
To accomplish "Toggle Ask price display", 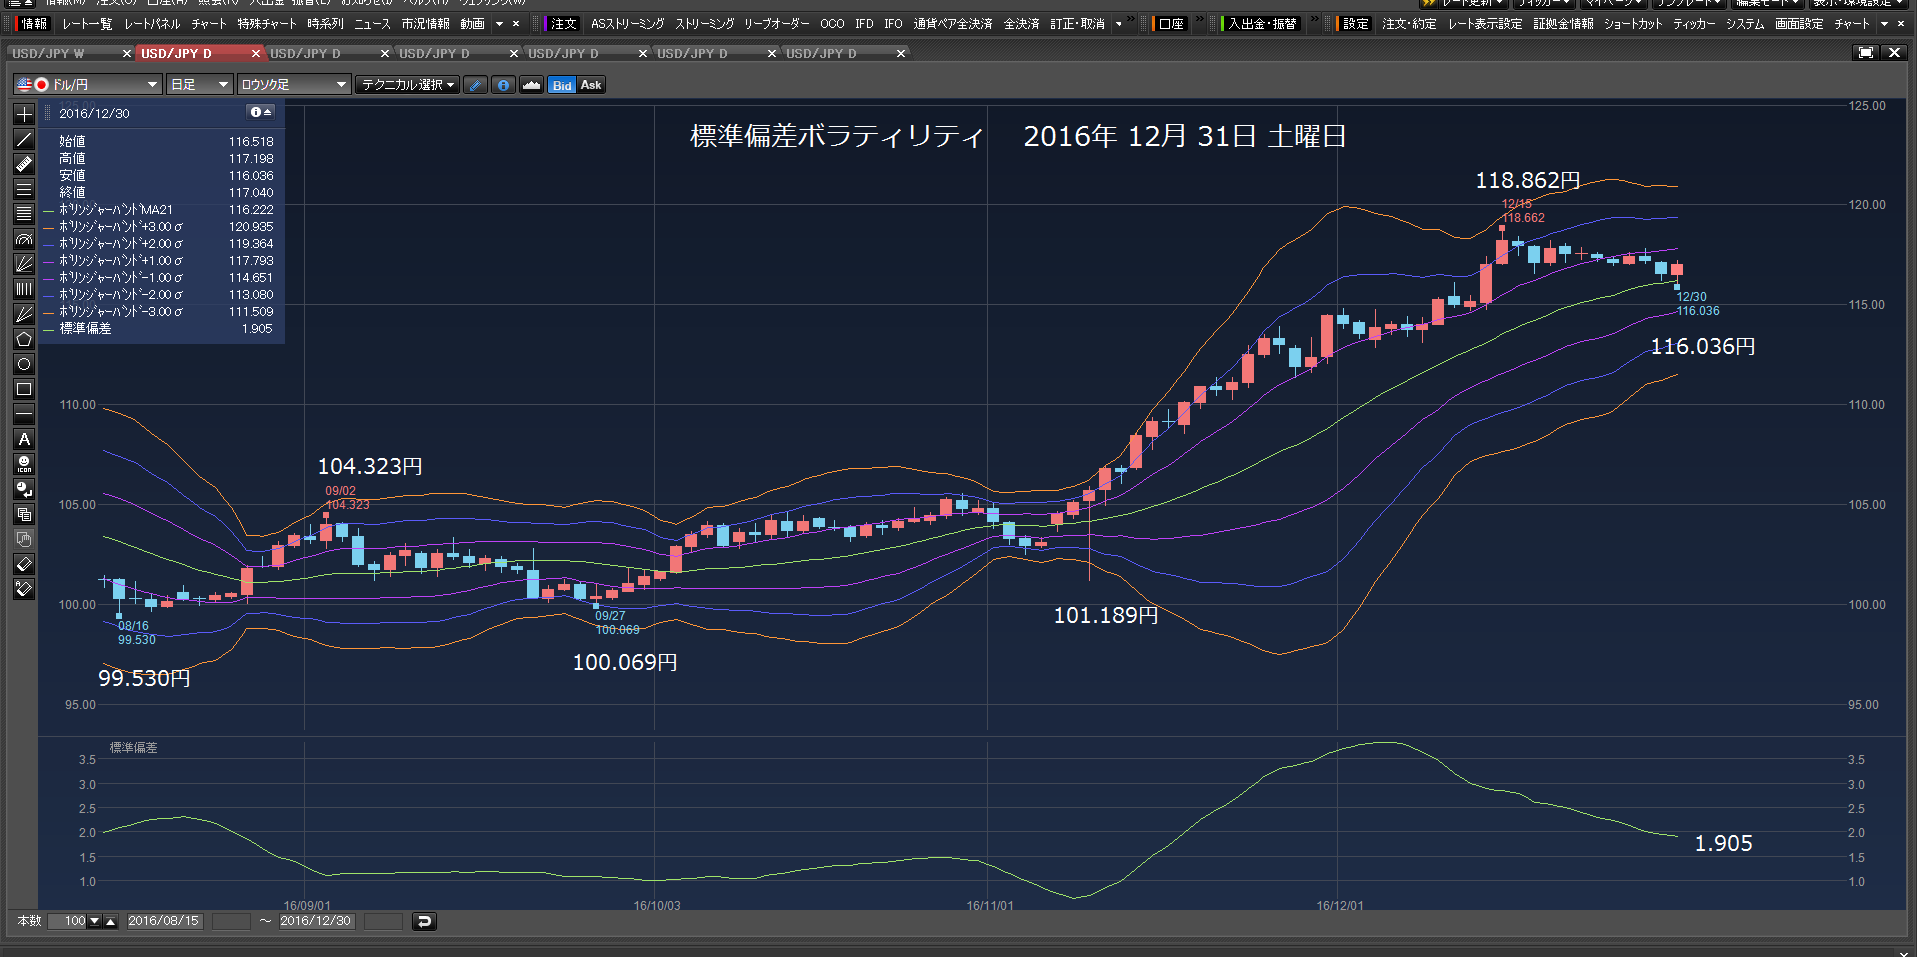I will click(x=591, y=85).
